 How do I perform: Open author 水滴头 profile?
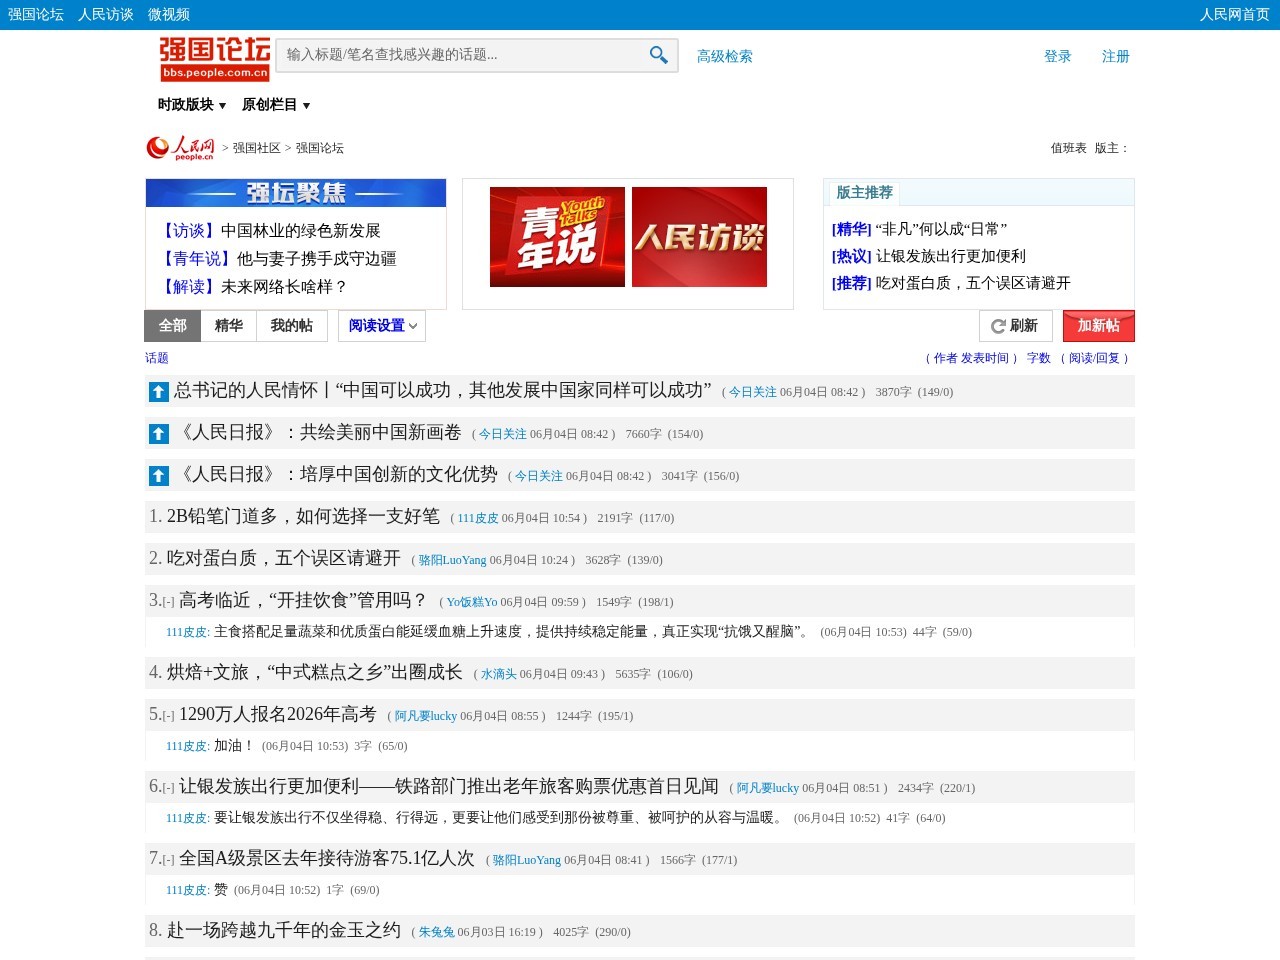tap(499, 674)
